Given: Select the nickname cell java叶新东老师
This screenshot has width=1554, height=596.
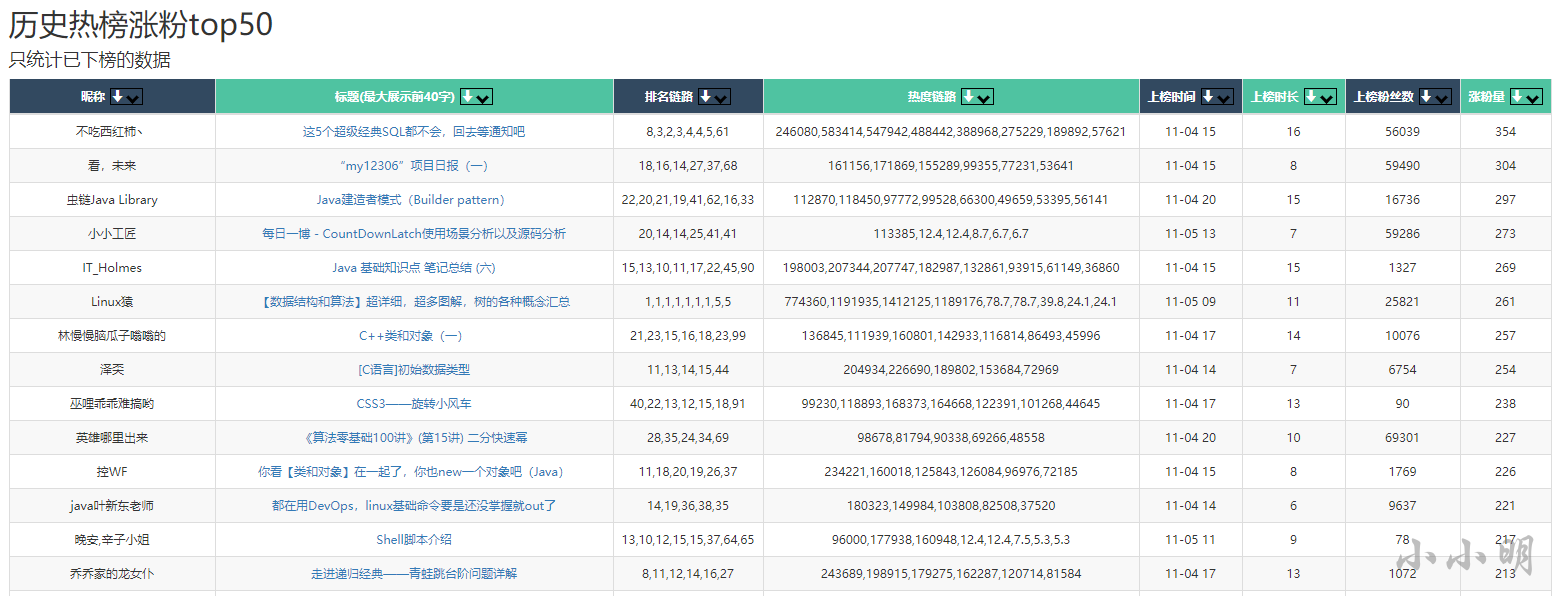Looking at the screenshot, I should pos(112,506).
